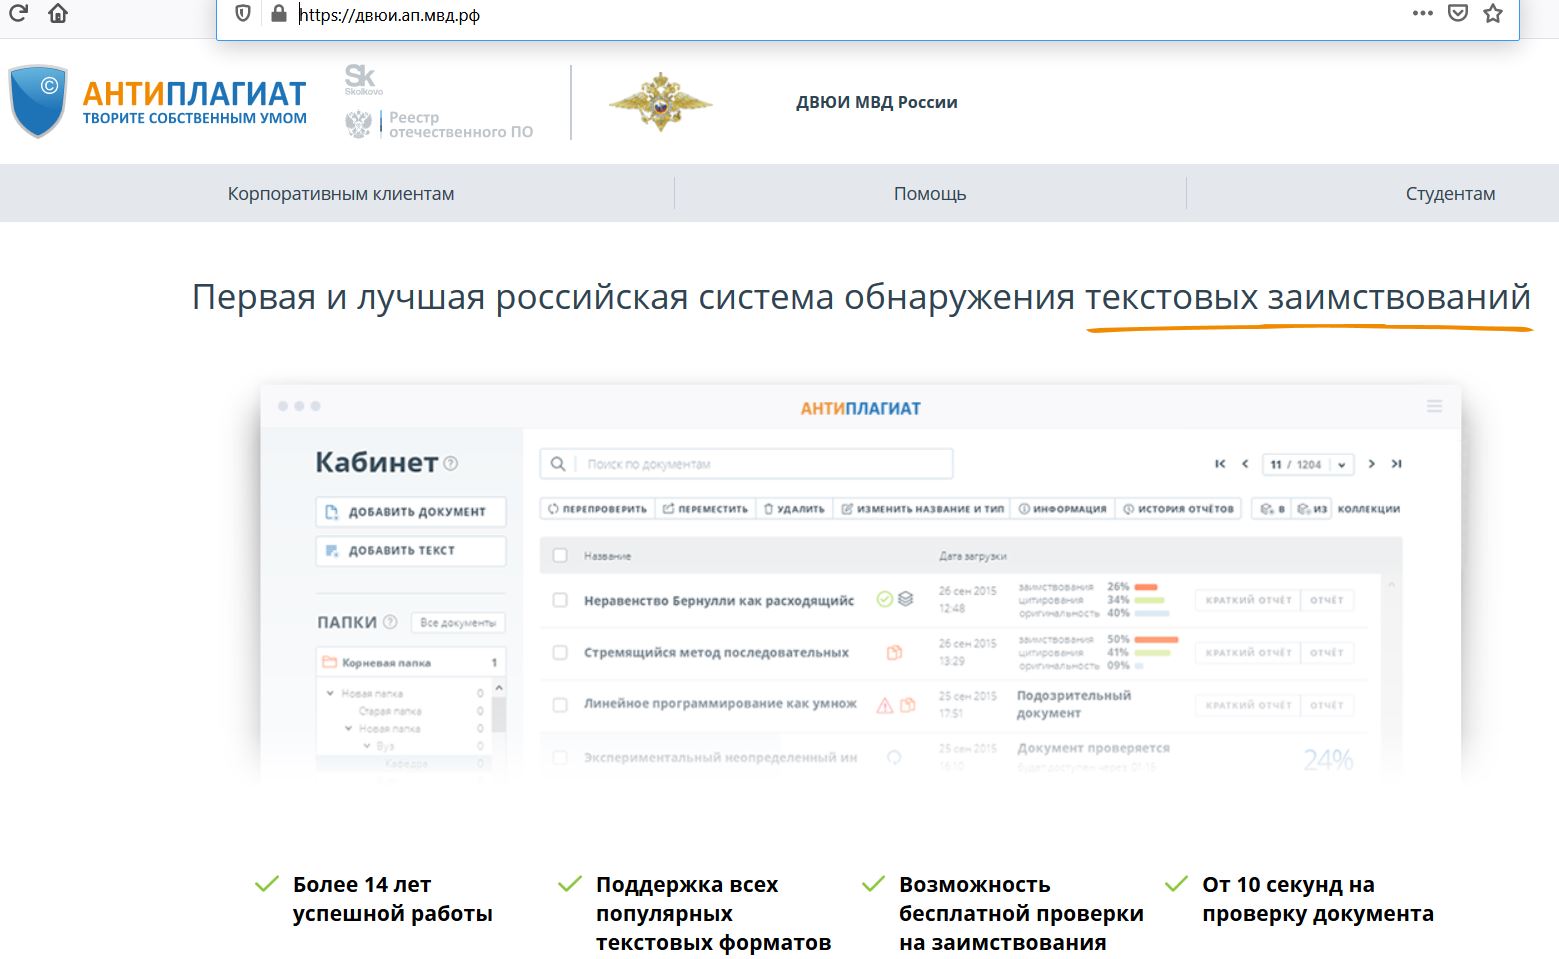
Task: Bookmark this page with the star icon
Action: [1493, 13]
